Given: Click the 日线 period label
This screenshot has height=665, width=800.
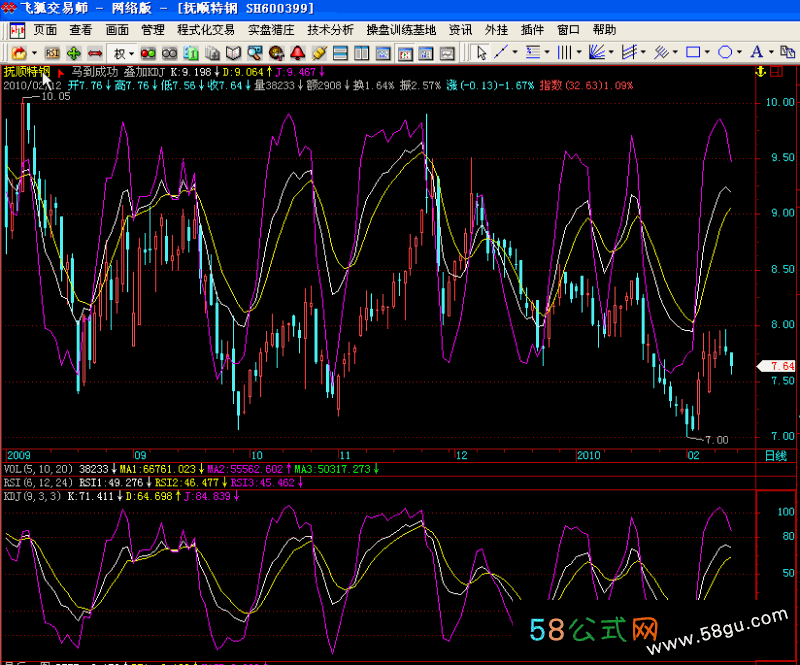Looking at the screenshot, I should (776, 456).
